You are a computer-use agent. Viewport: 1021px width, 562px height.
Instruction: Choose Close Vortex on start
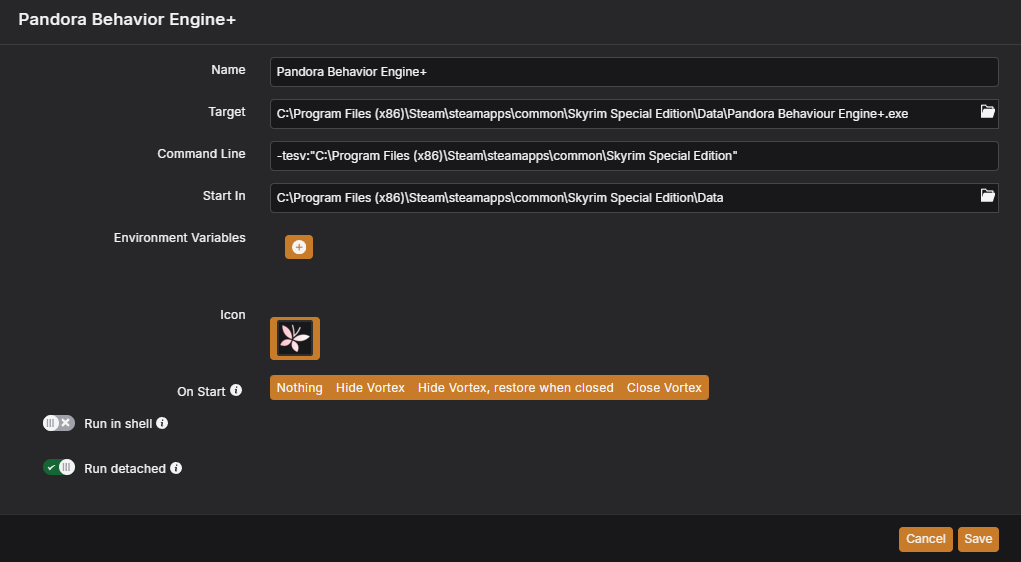point(664,387)
